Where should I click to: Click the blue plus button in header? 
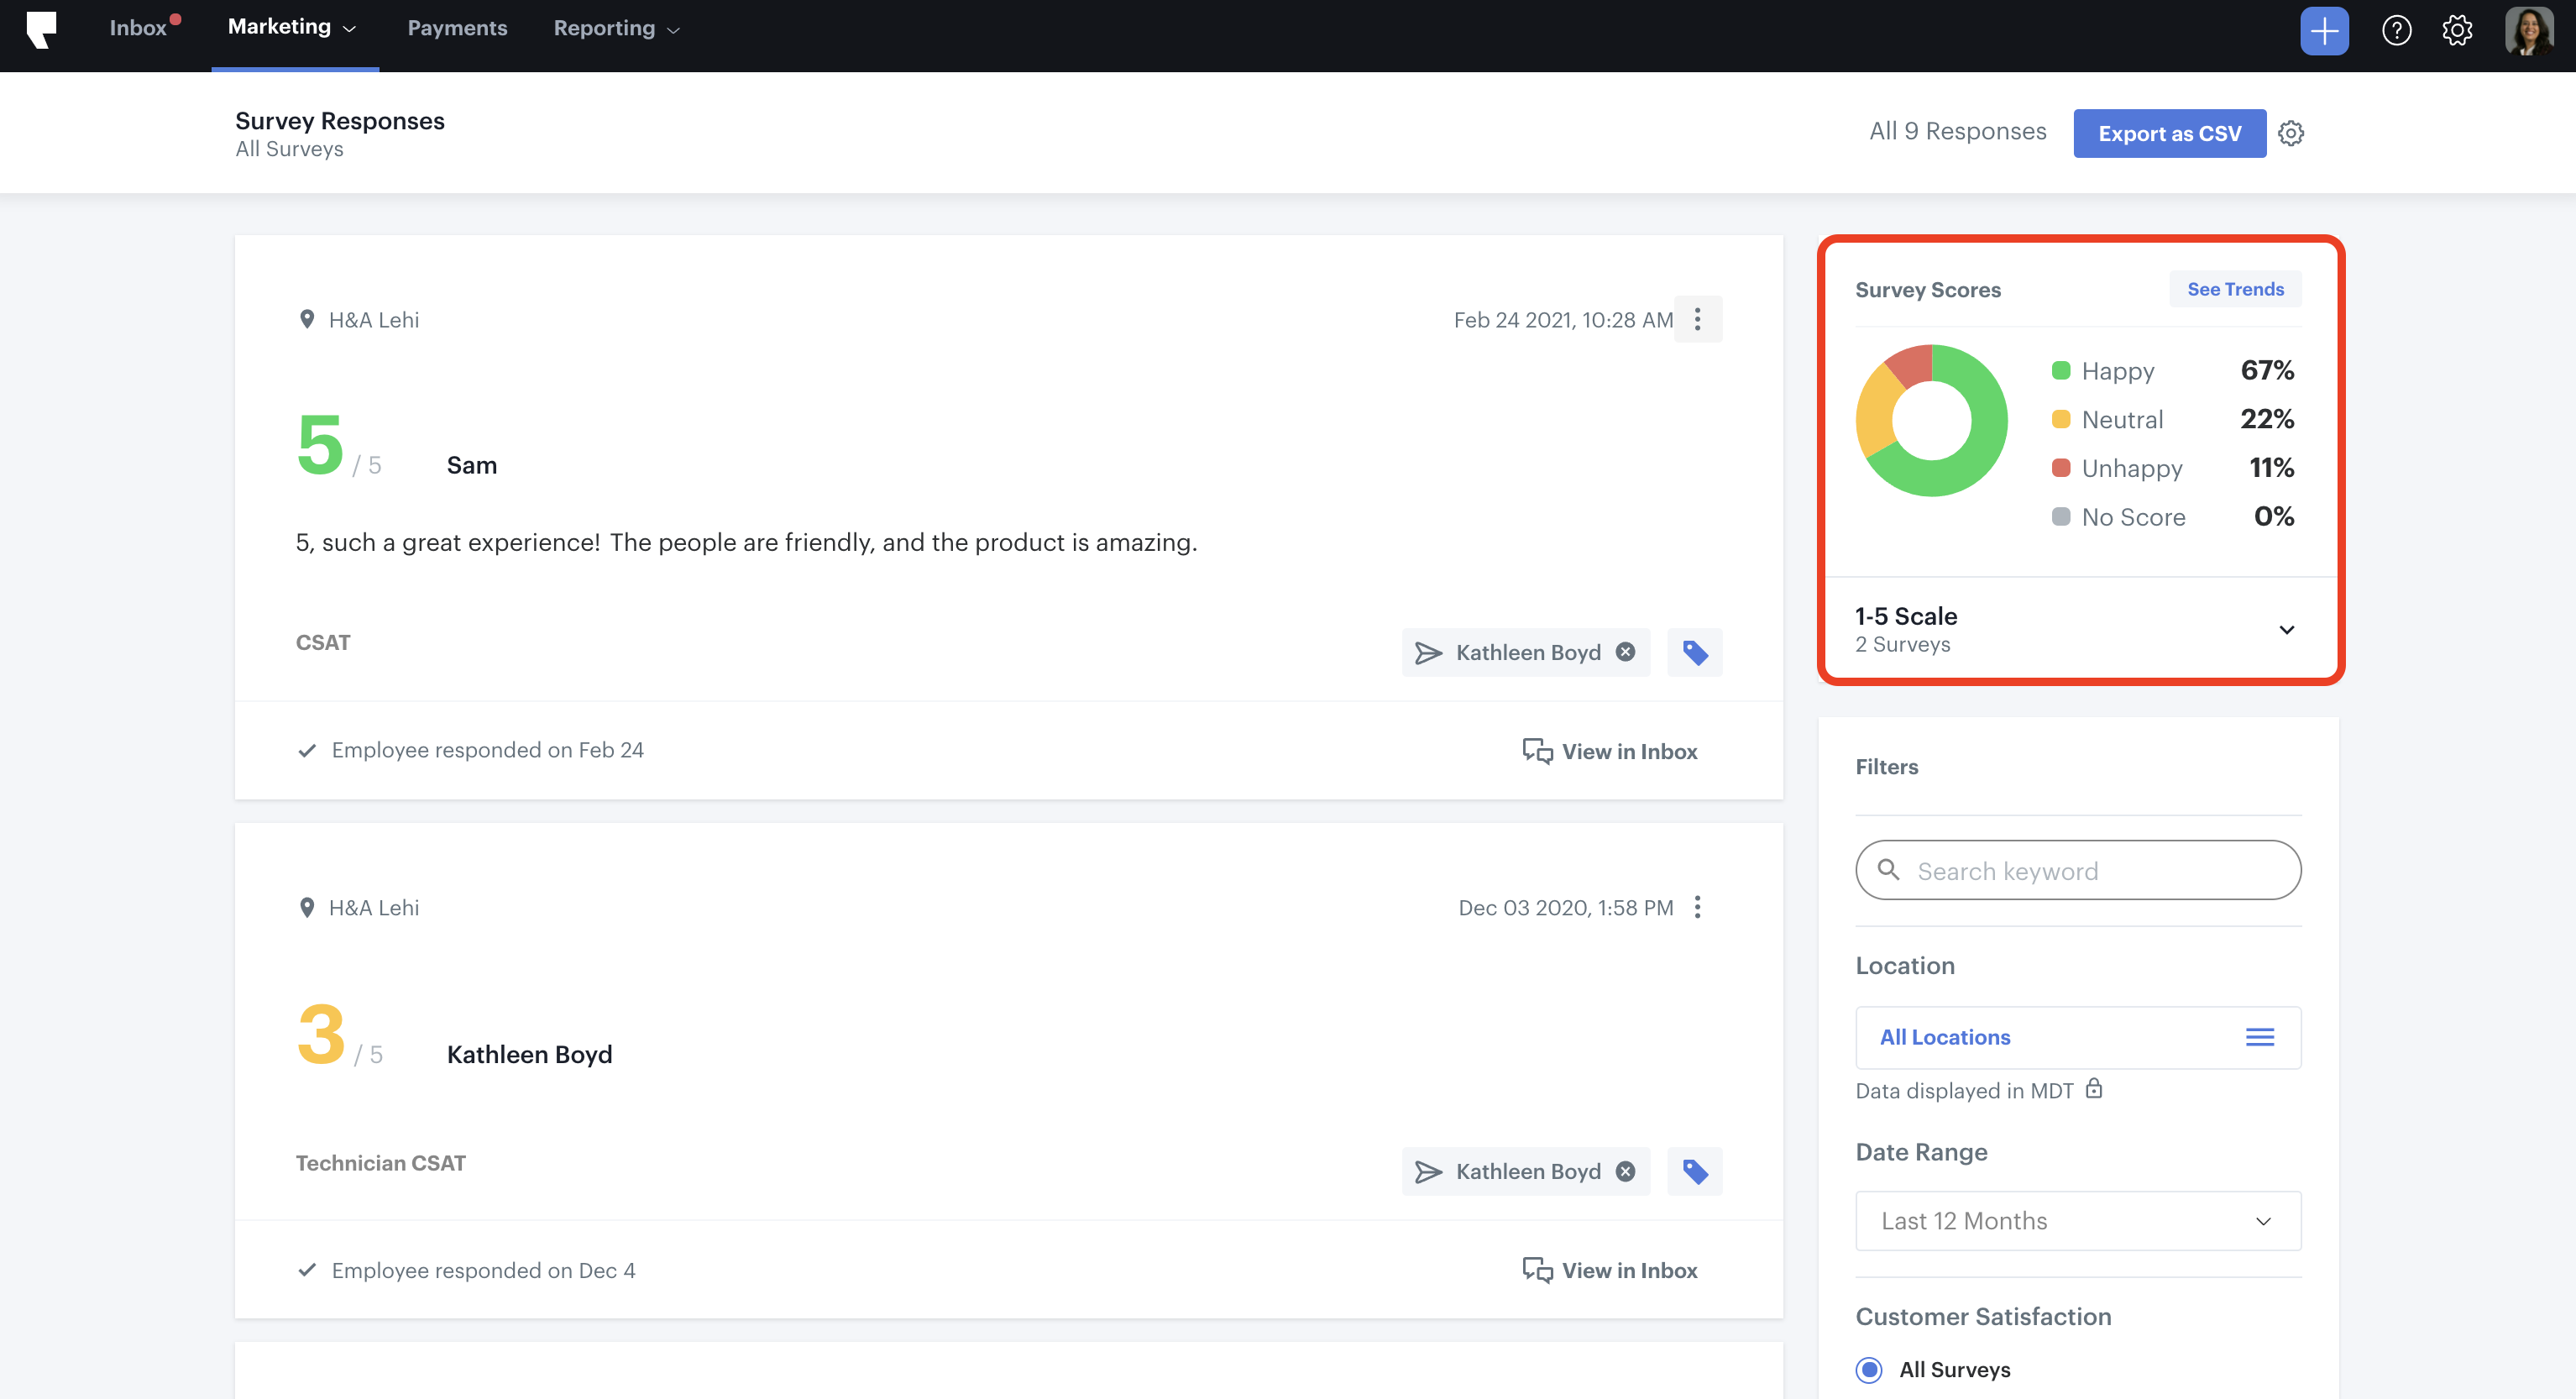(x=2323, y=31)
